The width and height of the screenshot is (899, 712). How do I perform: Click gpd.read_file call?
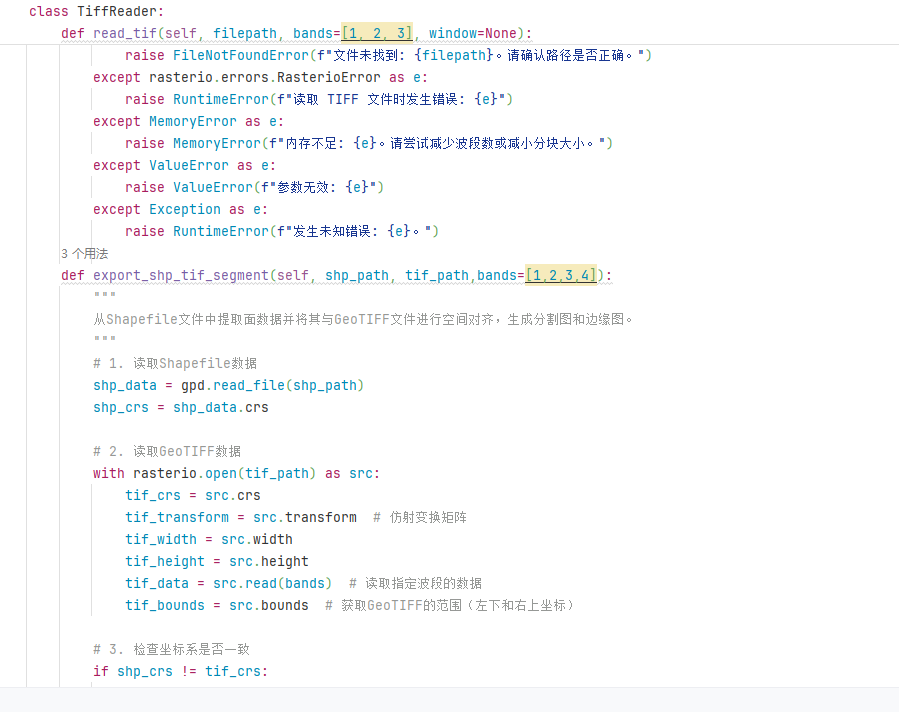tap(233, 386)
